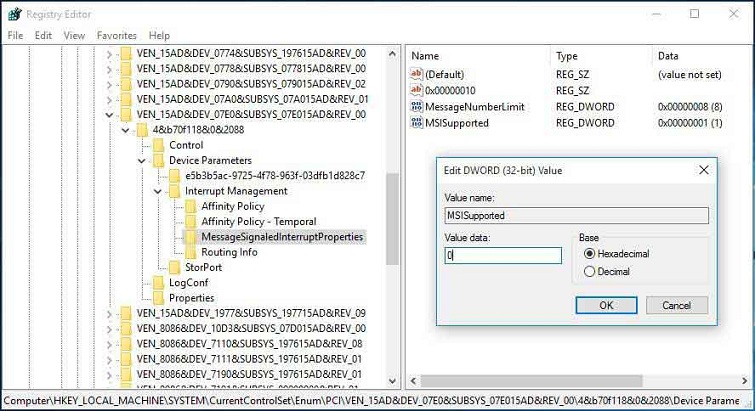The width and height of the screenshot is (755, 411).
Task: Click folder icon of VEN_15AD&DEV_0778 key
Action: 126,69
